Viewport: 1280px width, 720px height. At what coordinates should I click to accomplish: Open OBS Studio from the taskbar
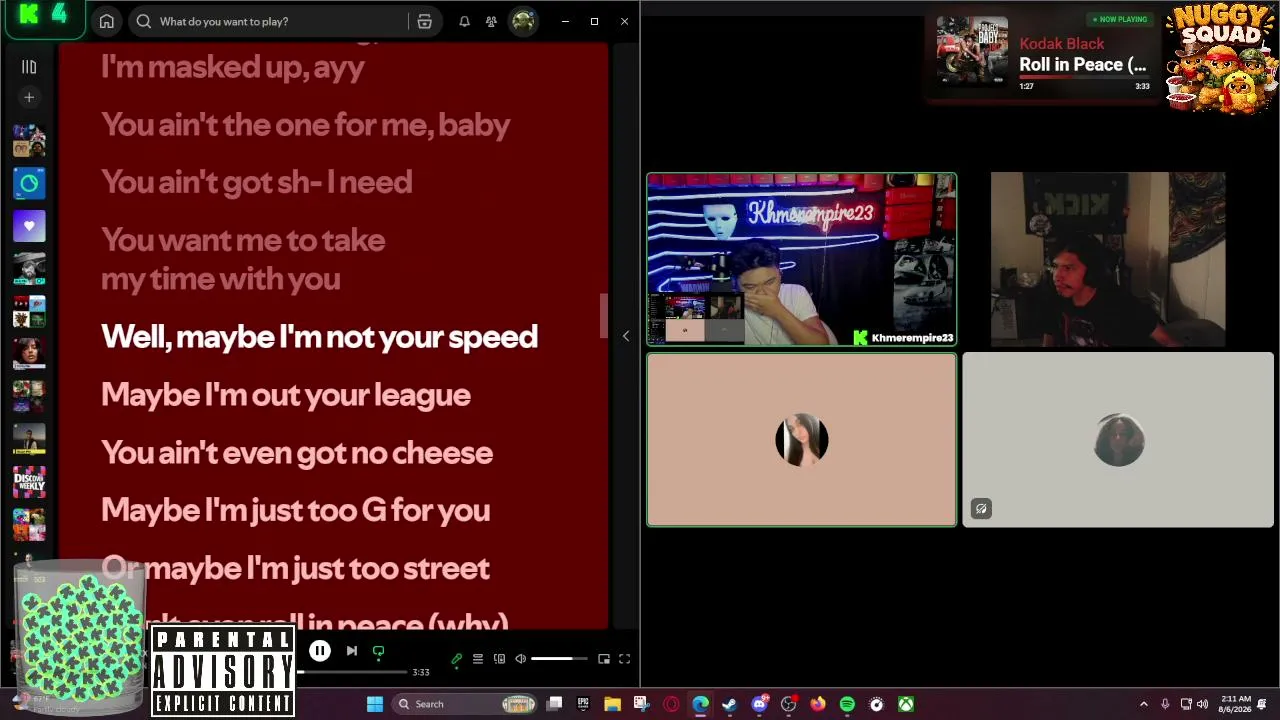[788, 704]
